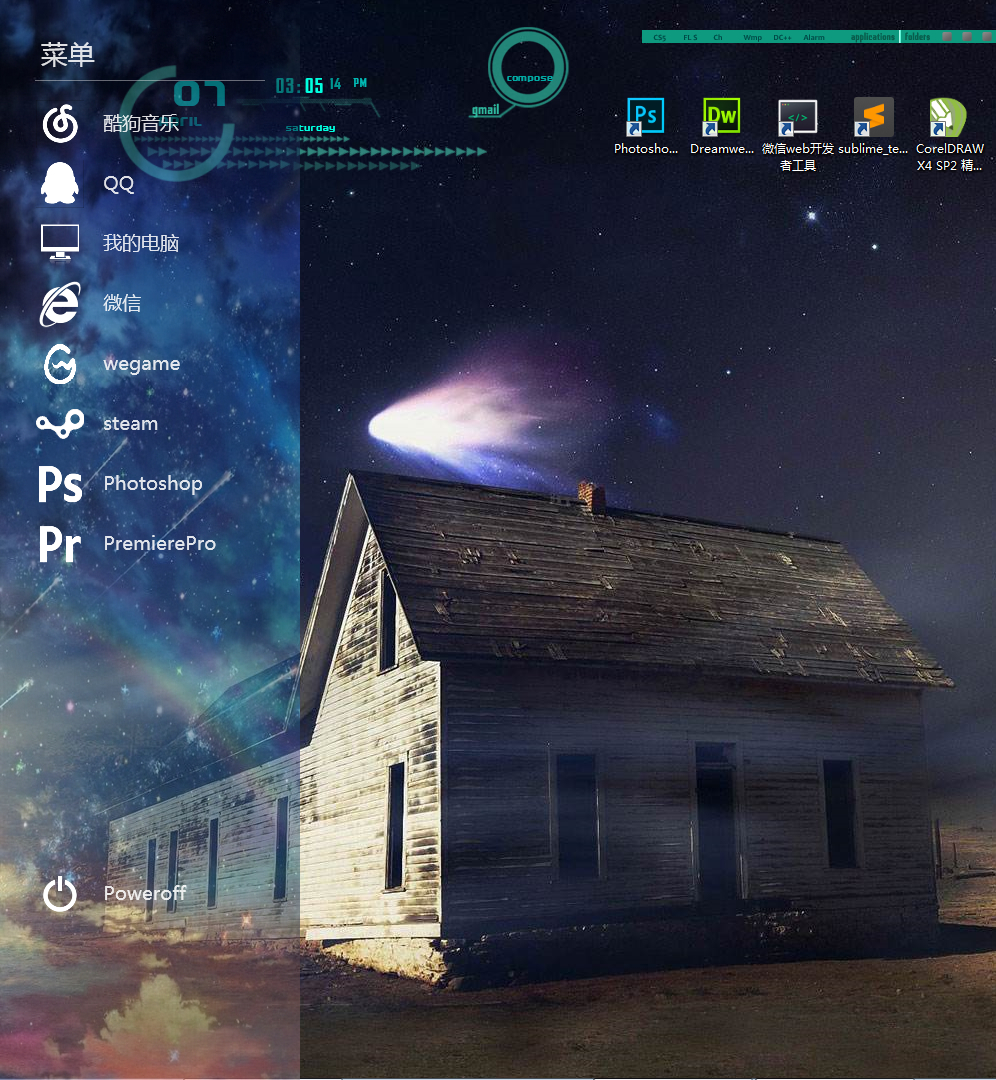Open Dreamweaver desktop shortcut icon

[x=721, y=116]
